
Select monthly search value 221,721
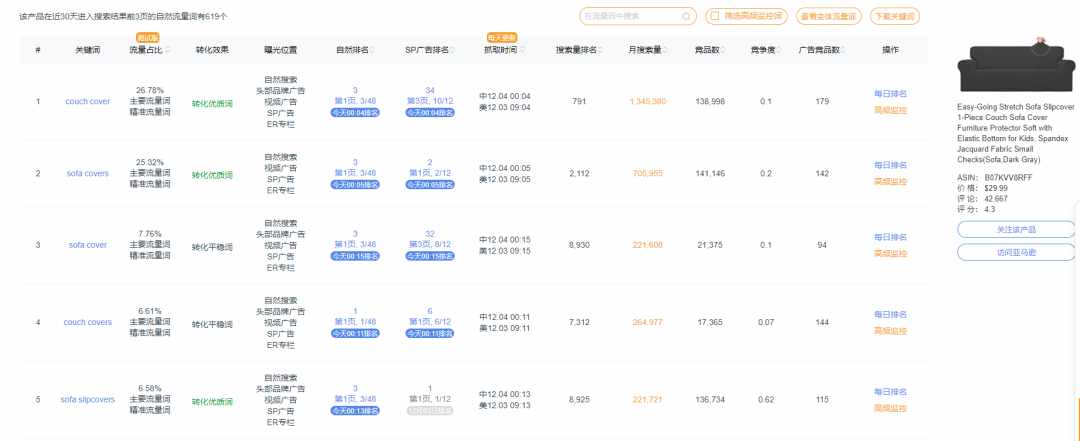pyautogui.click(x=647, y=400)
